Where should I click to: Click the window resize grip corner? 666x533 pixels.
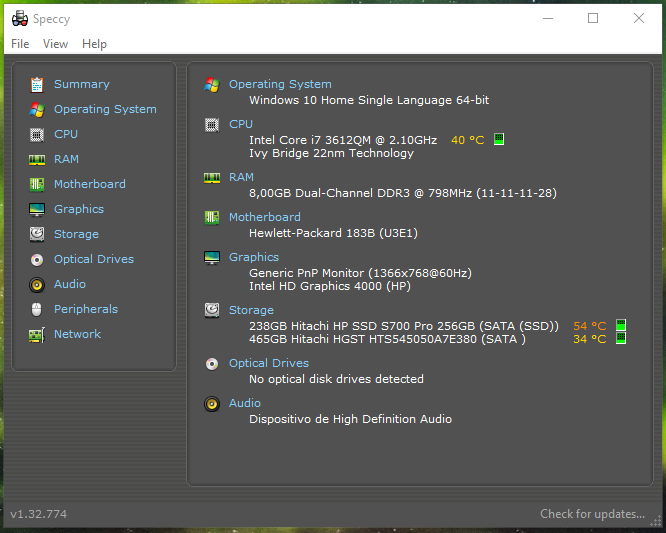(657, 522)
